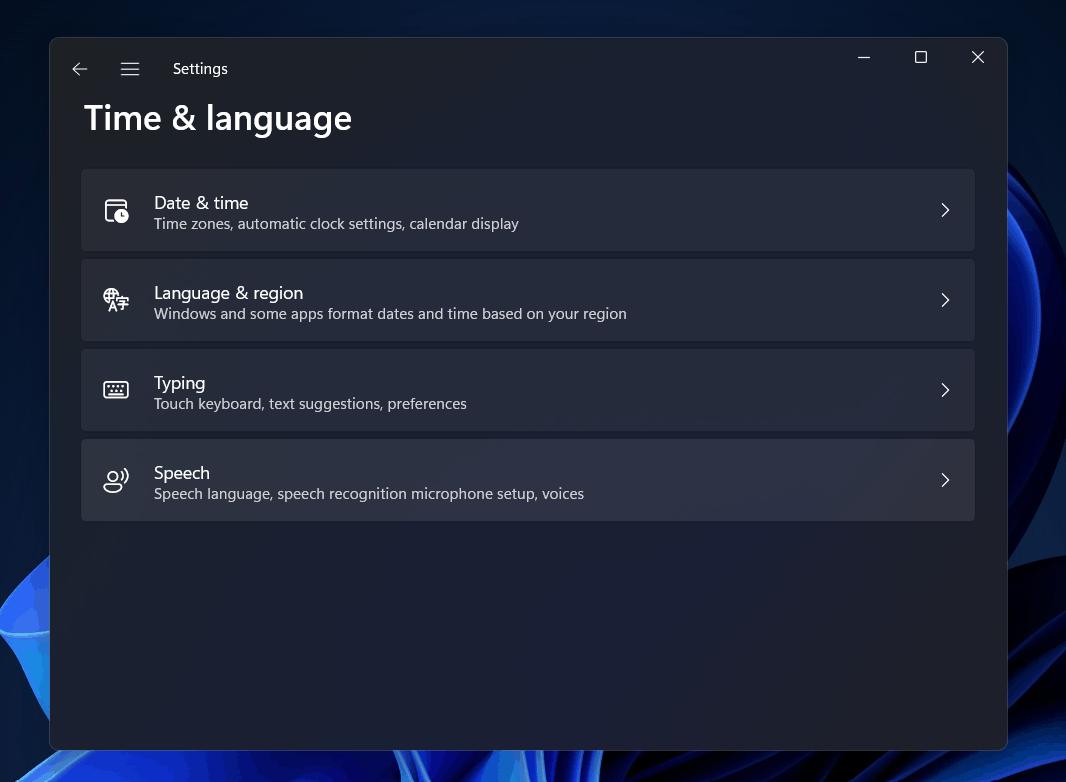
Task: Expand the Language & region chevron
Action: [945, 300]
